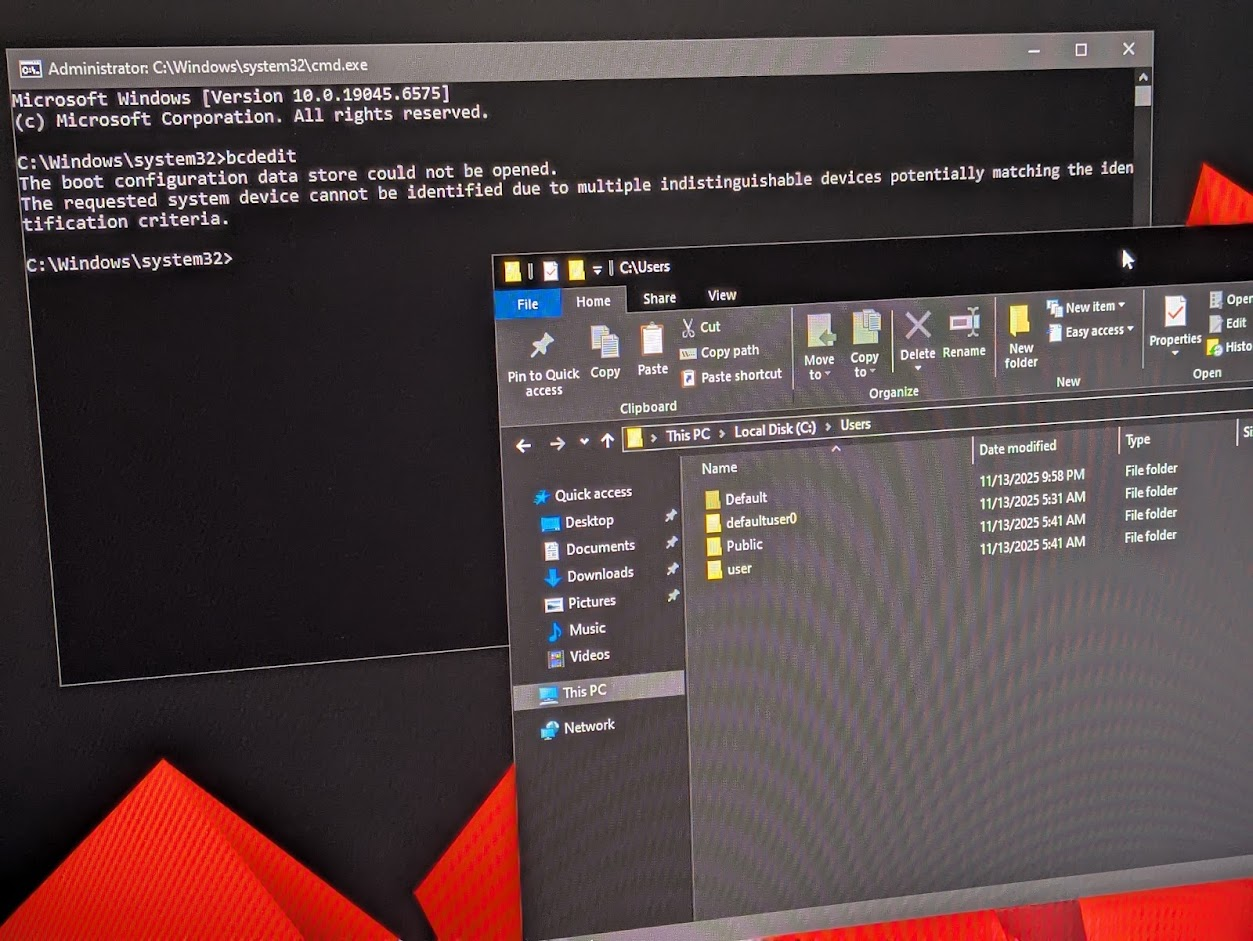Image resolution: width=1253 pixels, height=941 pixels.
Task: Select Videos in navigation pane
Action: tap(590, 656)
